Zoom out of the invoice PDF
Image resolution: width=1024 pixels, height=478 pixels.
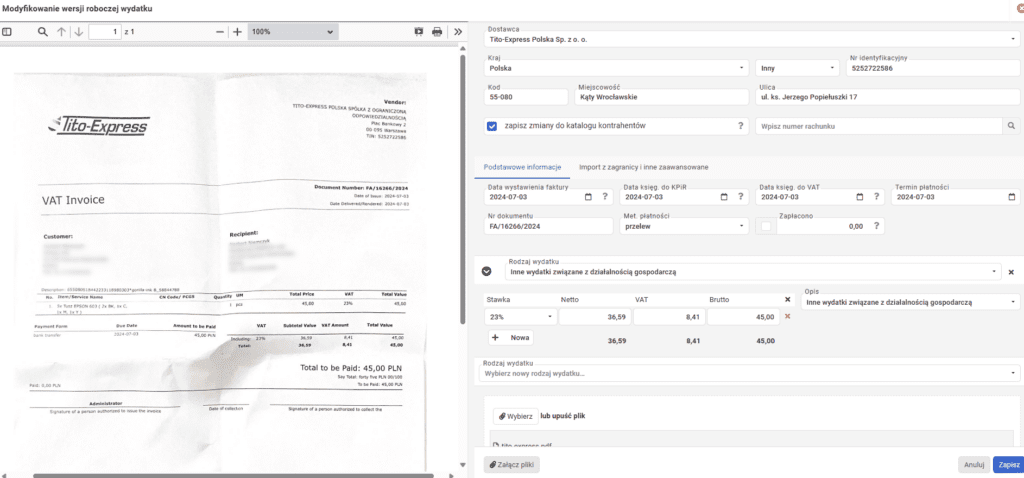tap(219, 32)
